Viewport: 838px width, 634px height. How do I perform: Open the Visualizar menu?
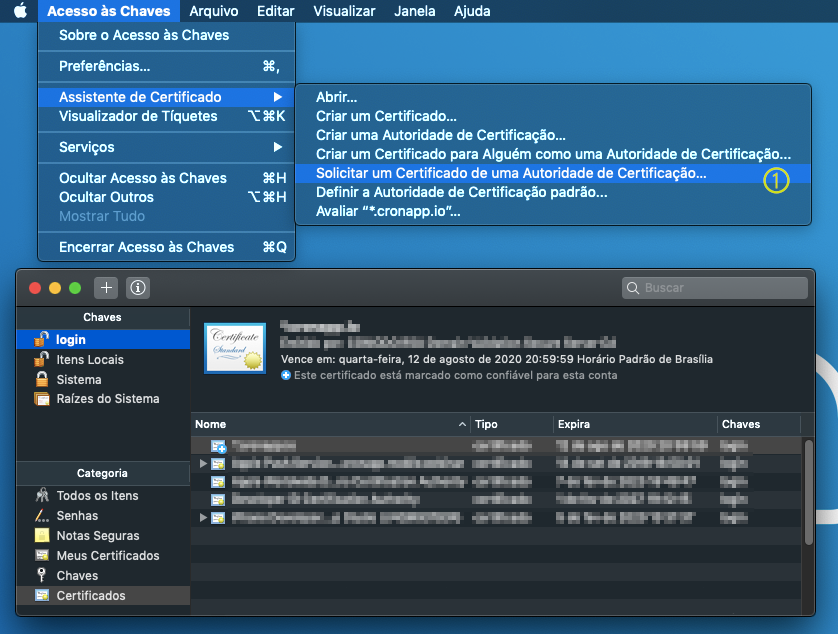tap(344, 11)
